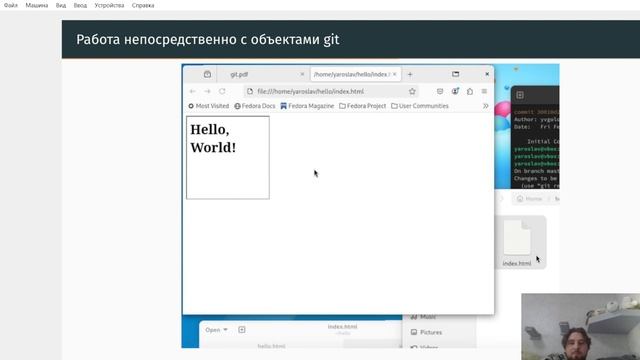Image resolution: width=640 pixels, height=360 pixels.
Task: Close the index.html browser tab
Action: pos(394,74)
